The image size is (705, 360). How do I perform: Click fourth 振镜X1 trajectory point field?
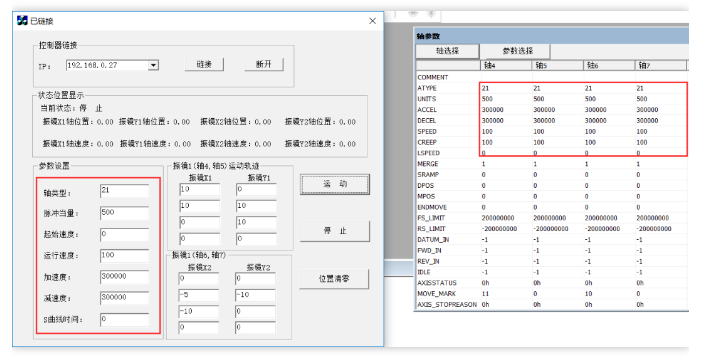click(200, 239)
